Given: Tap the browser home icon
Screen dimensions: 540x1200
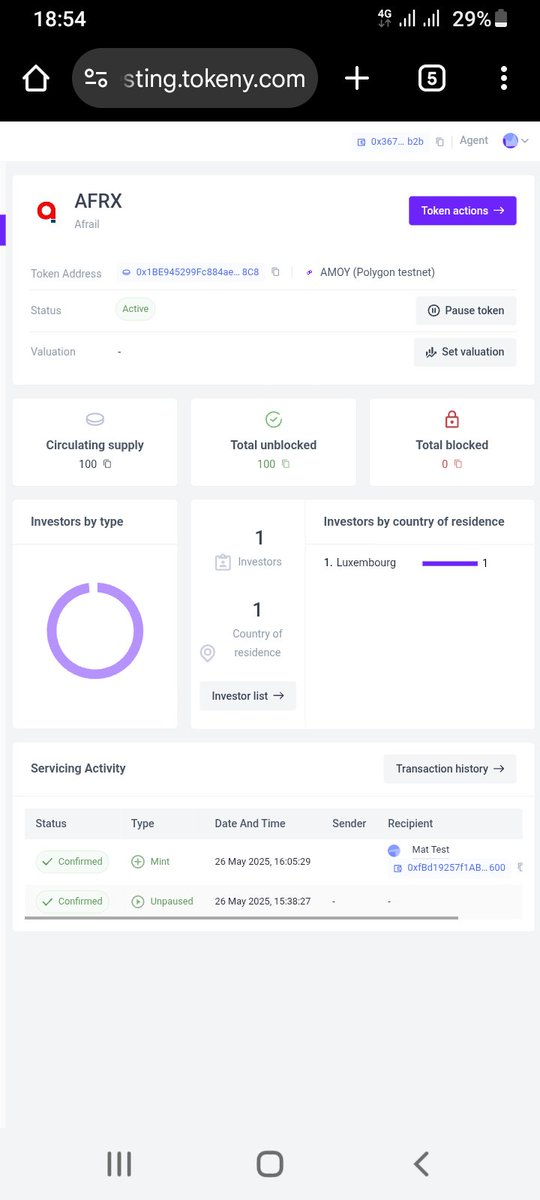Looking at the screenshot, I should point(36,78).
